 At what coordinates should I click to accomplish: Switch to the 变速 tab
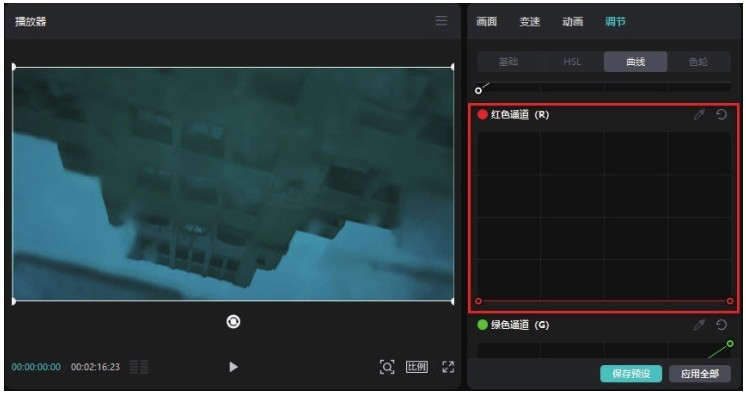tap(530, 21)
